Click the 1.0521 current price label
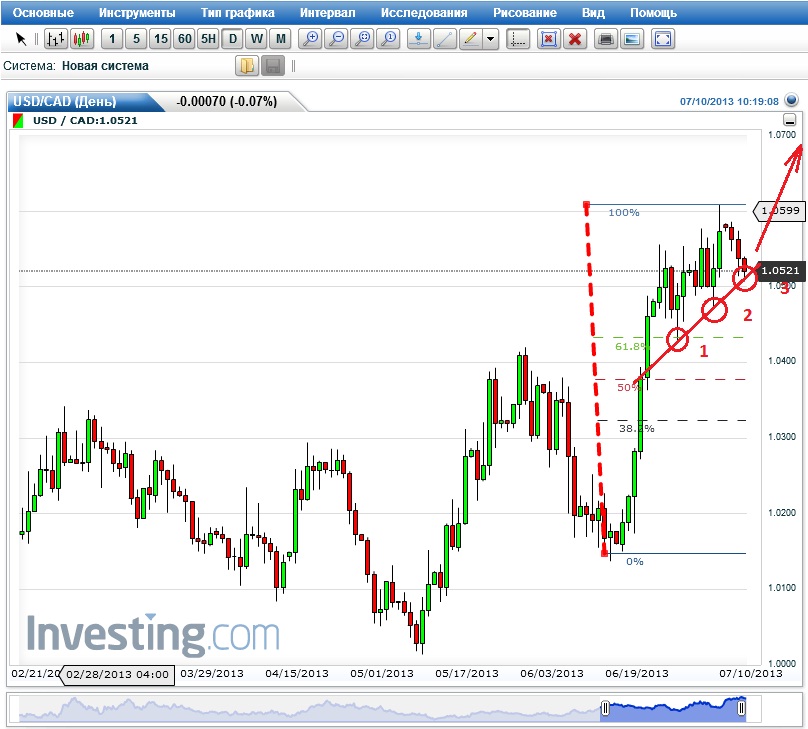This screenshot has width=808, height=729. (x=780, y=270)
